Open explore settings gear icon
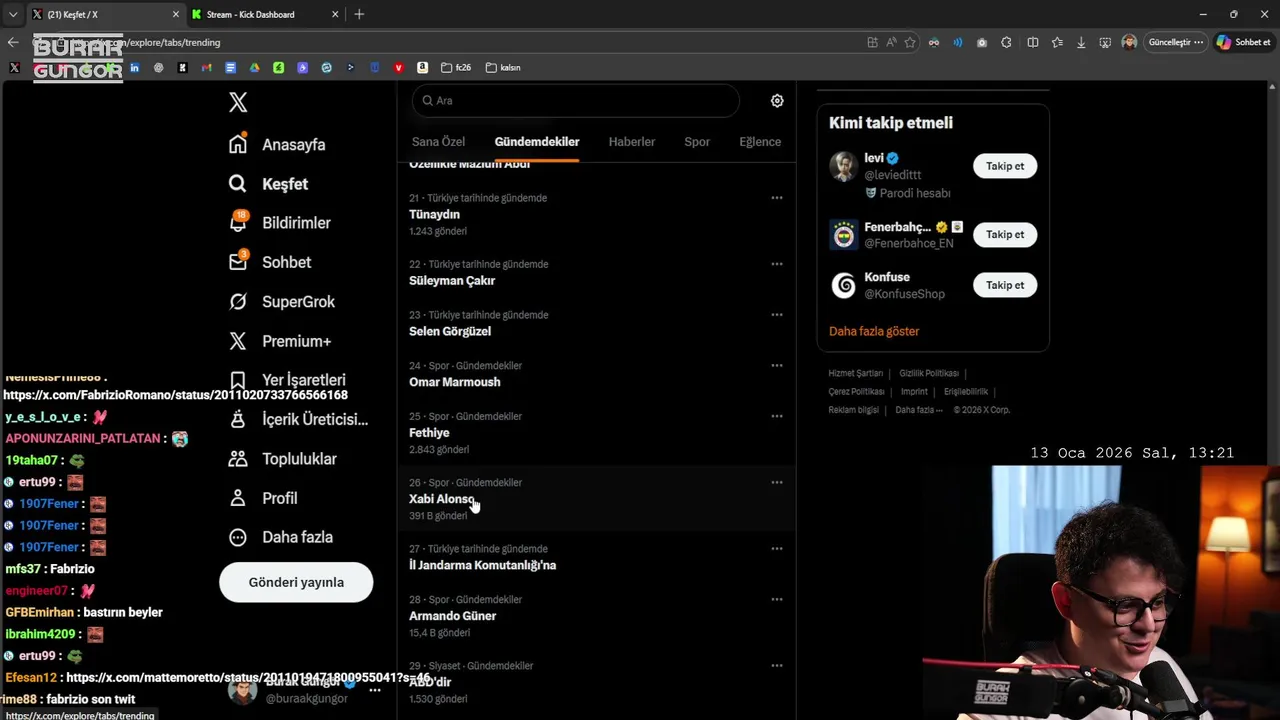This screenshot has width=1280, height=720. pos(777,101)
